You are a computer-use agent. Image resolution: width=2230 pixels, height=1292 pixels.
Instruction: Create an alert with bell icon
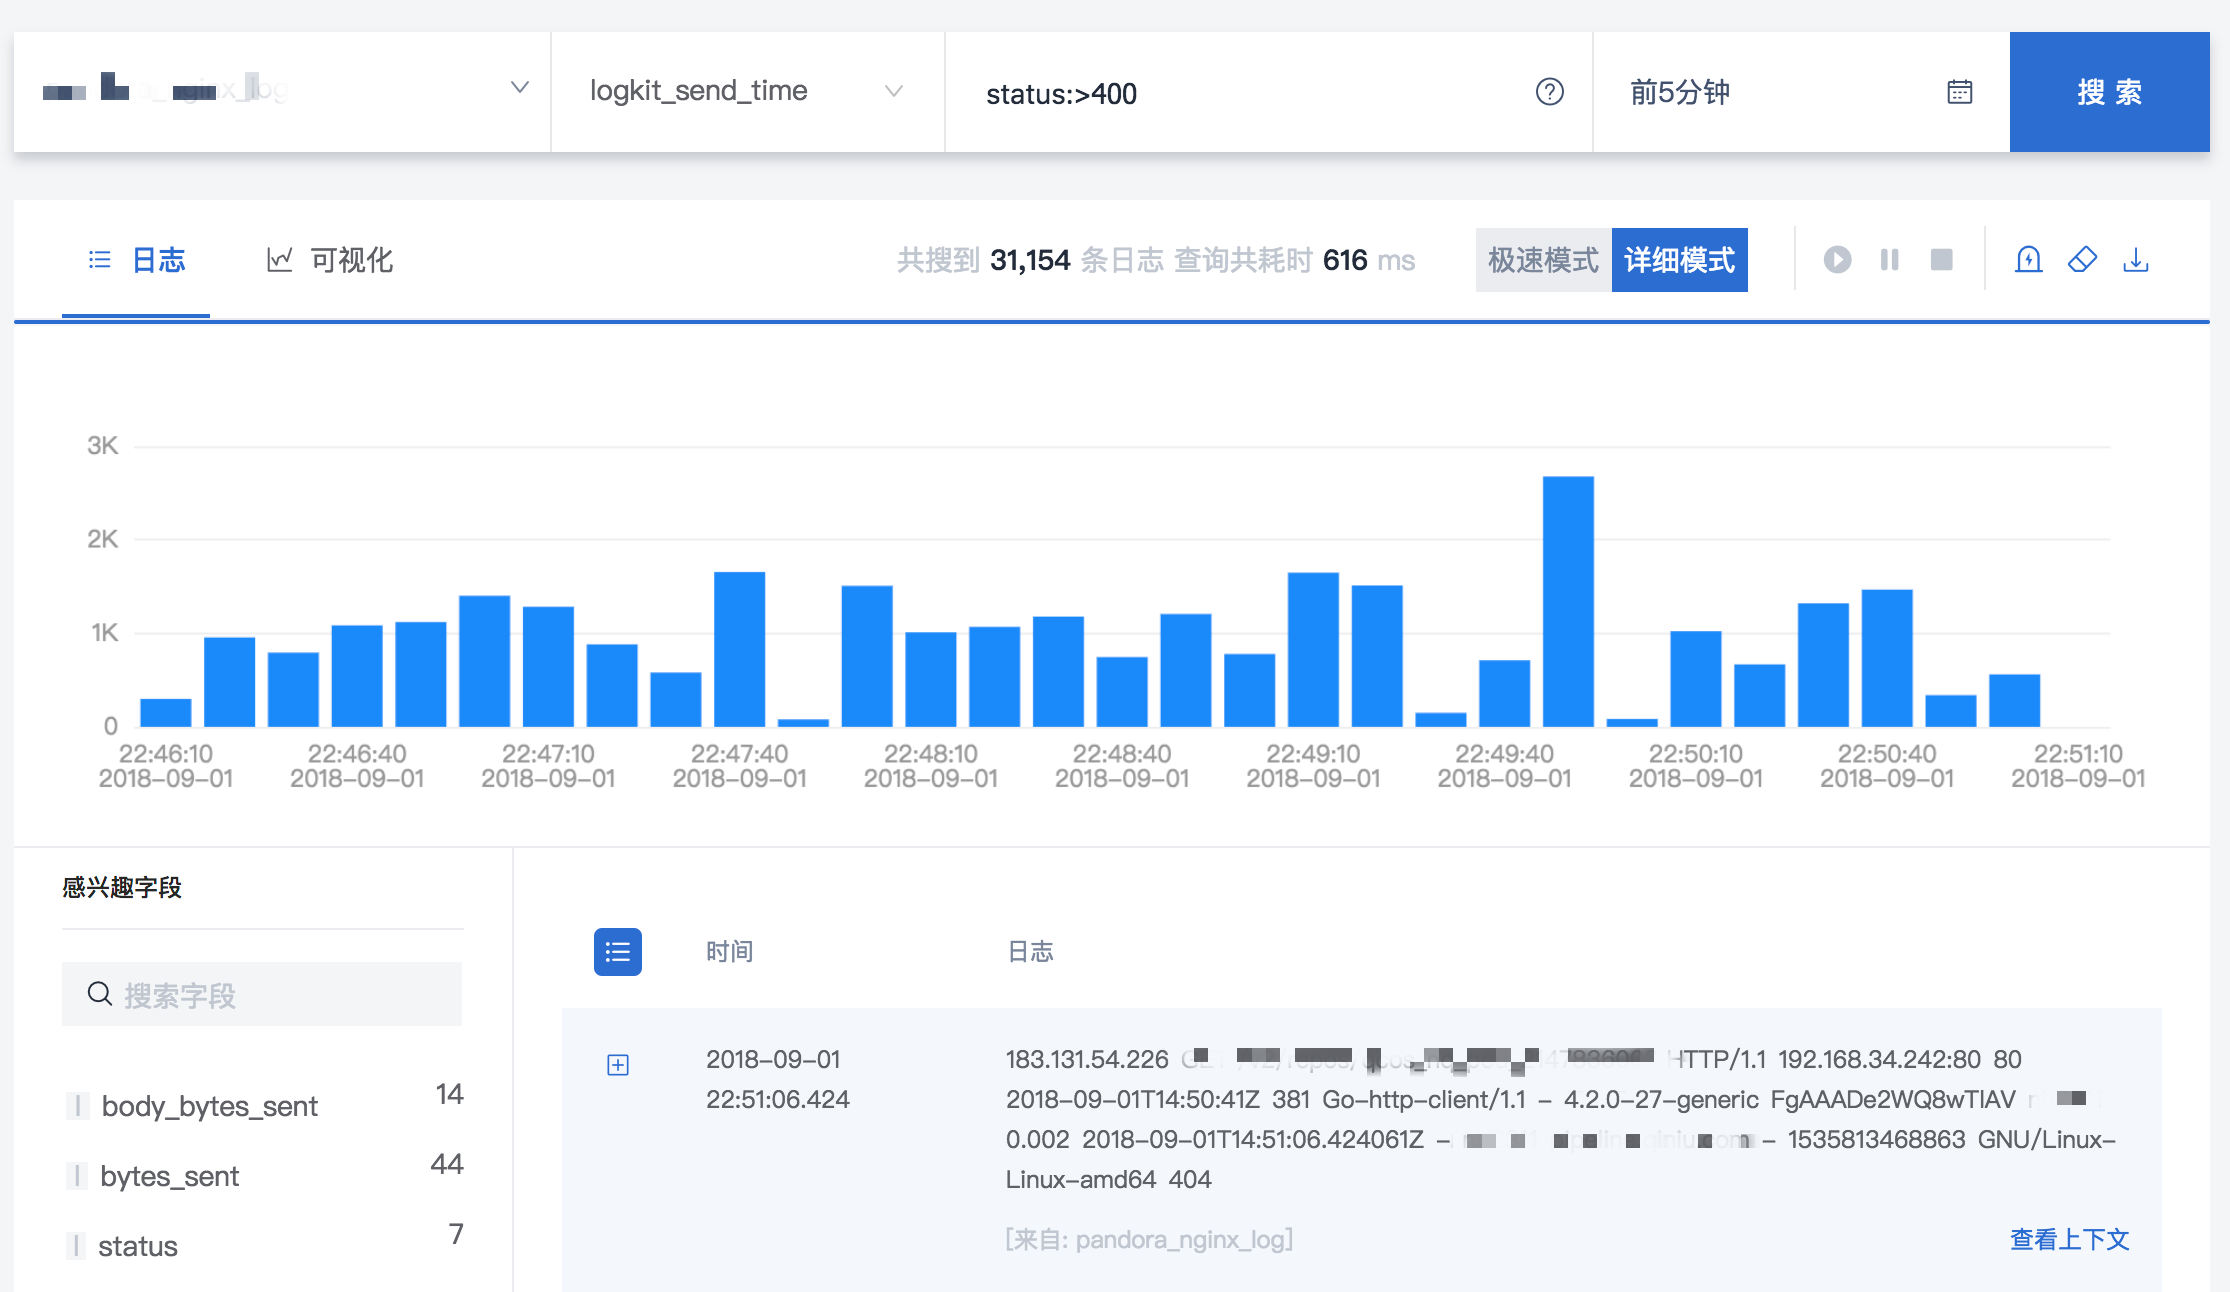[x=2028, y=260]
